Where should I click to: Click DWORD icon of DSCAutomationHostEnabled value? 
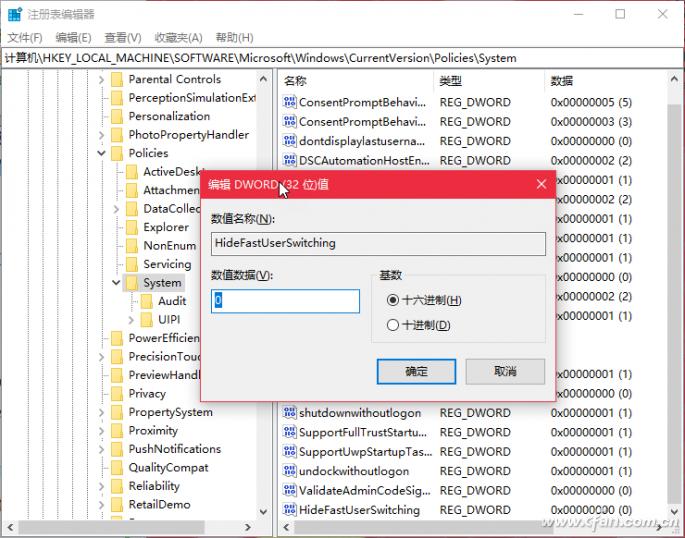tap(290, 160)
